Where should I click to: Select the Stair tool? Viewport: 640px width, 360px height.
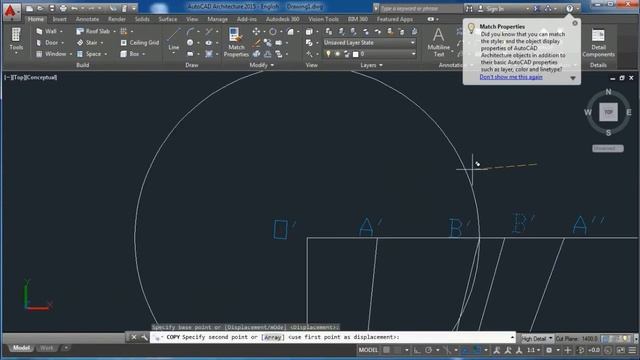[87, 42]
